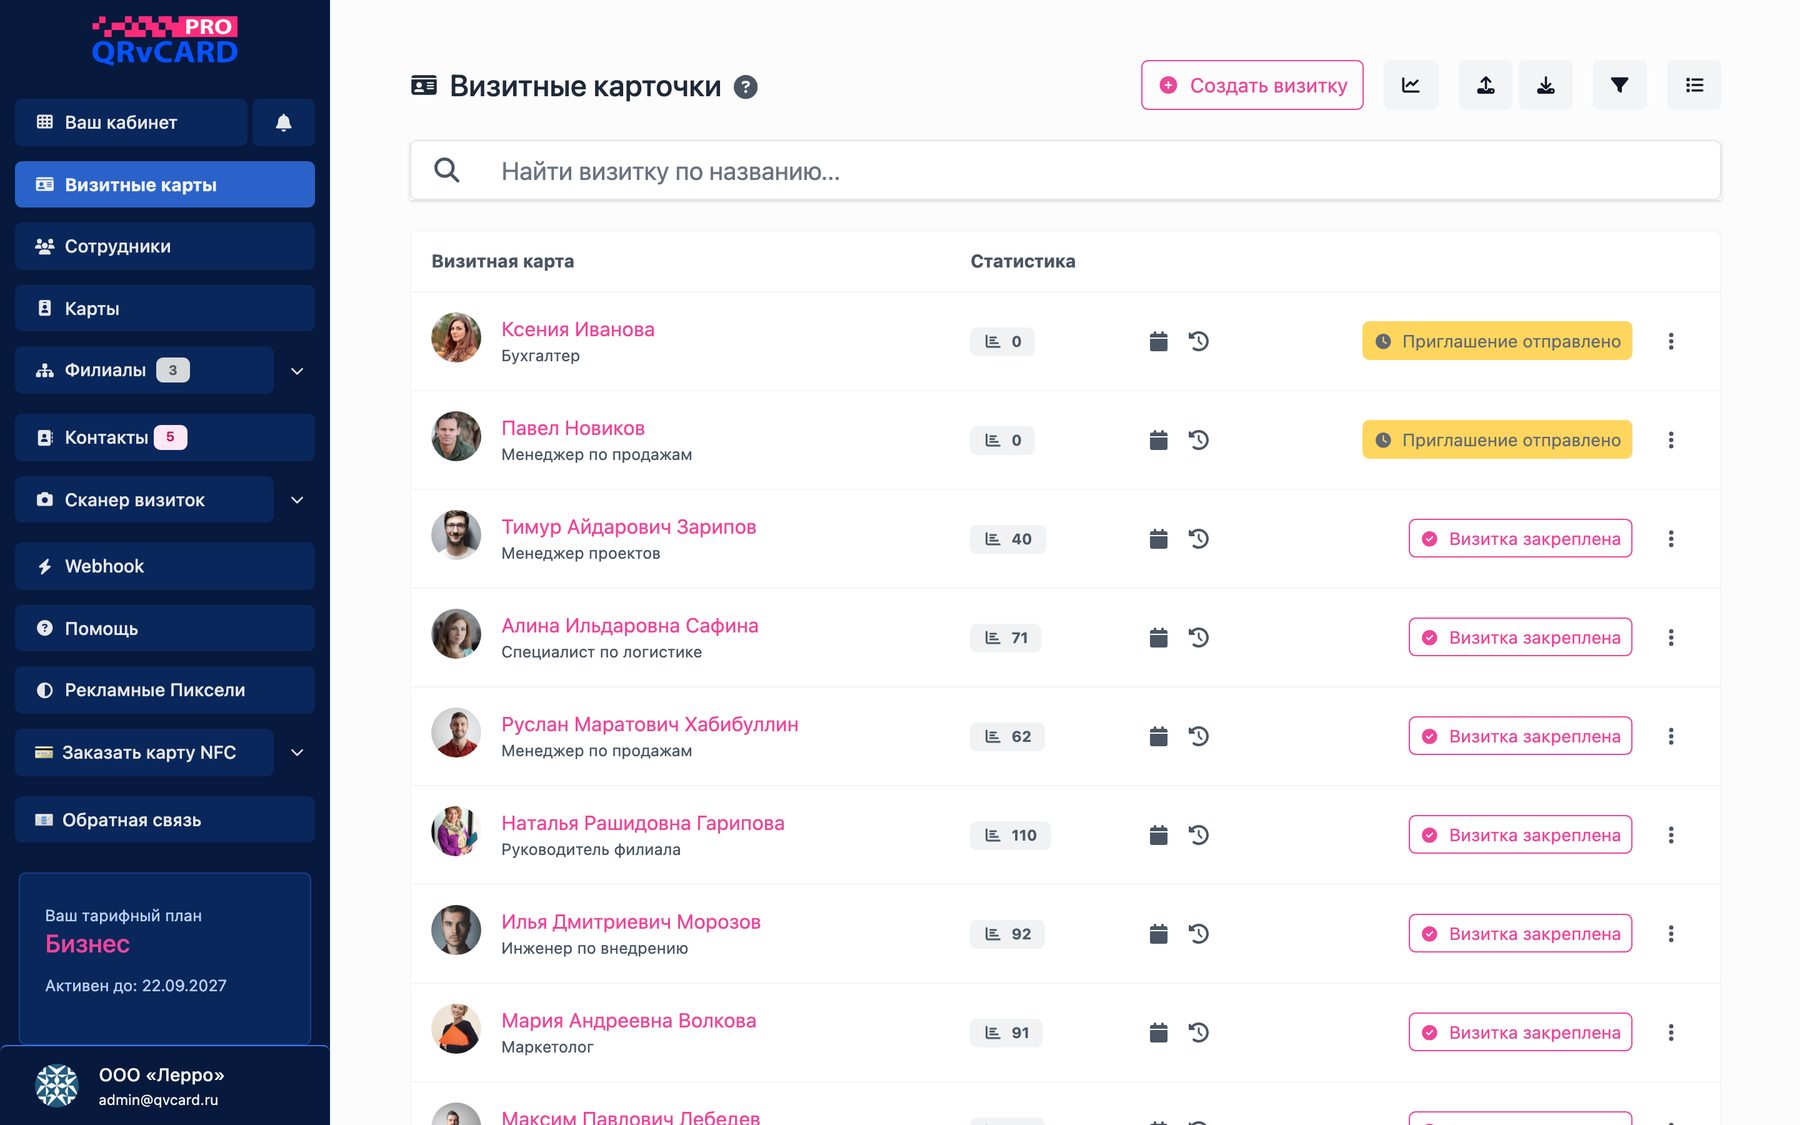Open history icon for Павел Новиков
This screenshot has width=1800, height=1125.
pos(1199,440)
